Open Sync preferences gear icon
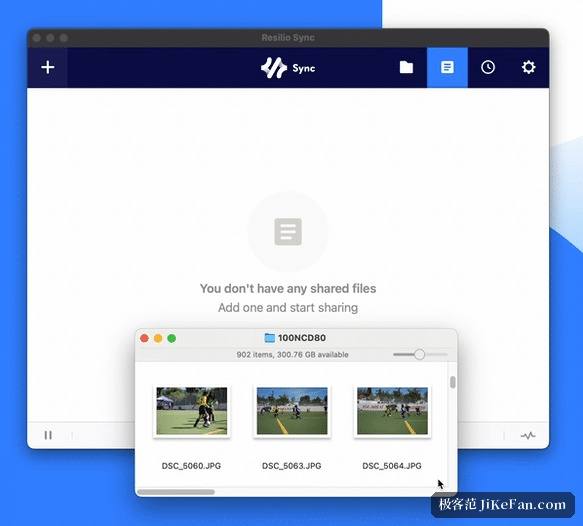Image resolution: width=583 pixels, height=526 pixels. point(528,67)
